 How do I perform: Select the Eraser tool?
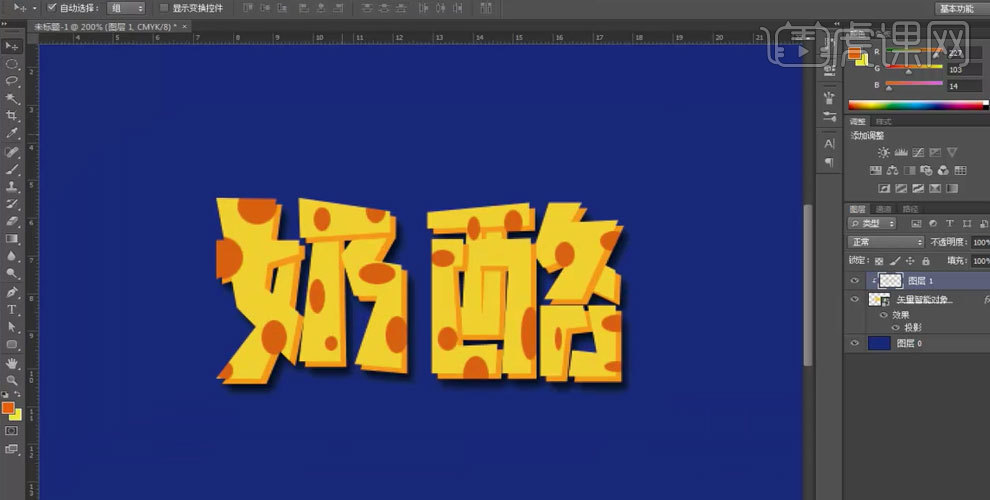click(x=12, y=221)
